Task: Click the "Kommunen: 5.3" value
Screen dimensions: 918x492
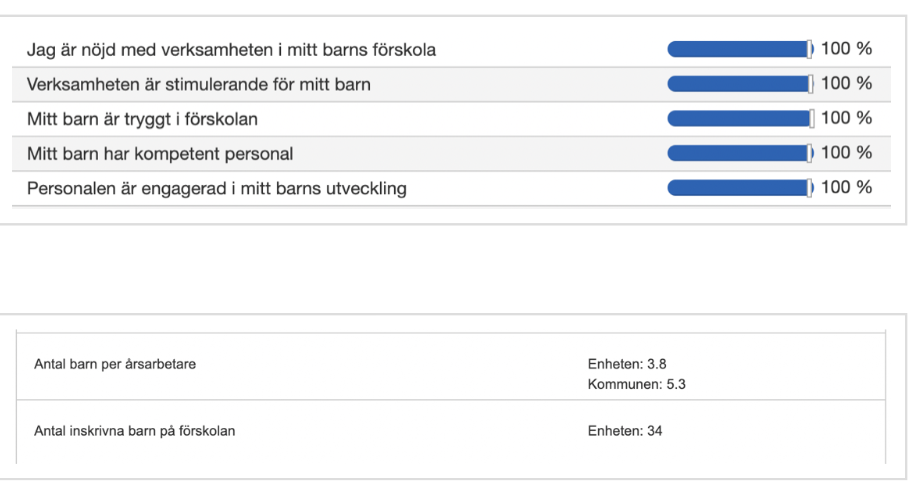Action: click(636, 384)
